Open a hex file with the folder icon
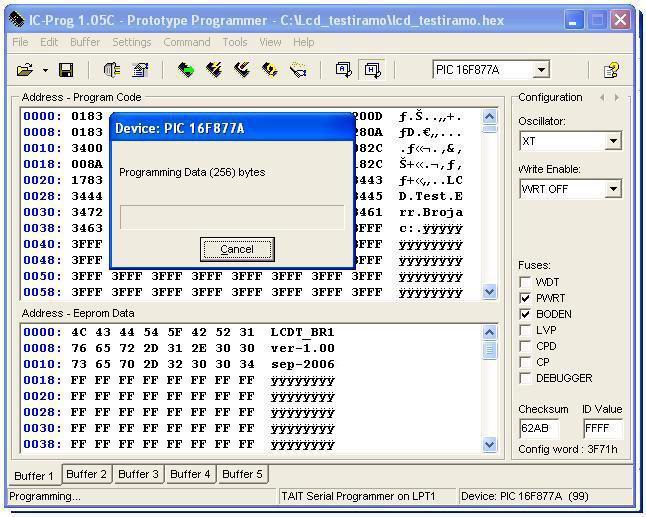646x517 pixels. (x=25, y=70)
